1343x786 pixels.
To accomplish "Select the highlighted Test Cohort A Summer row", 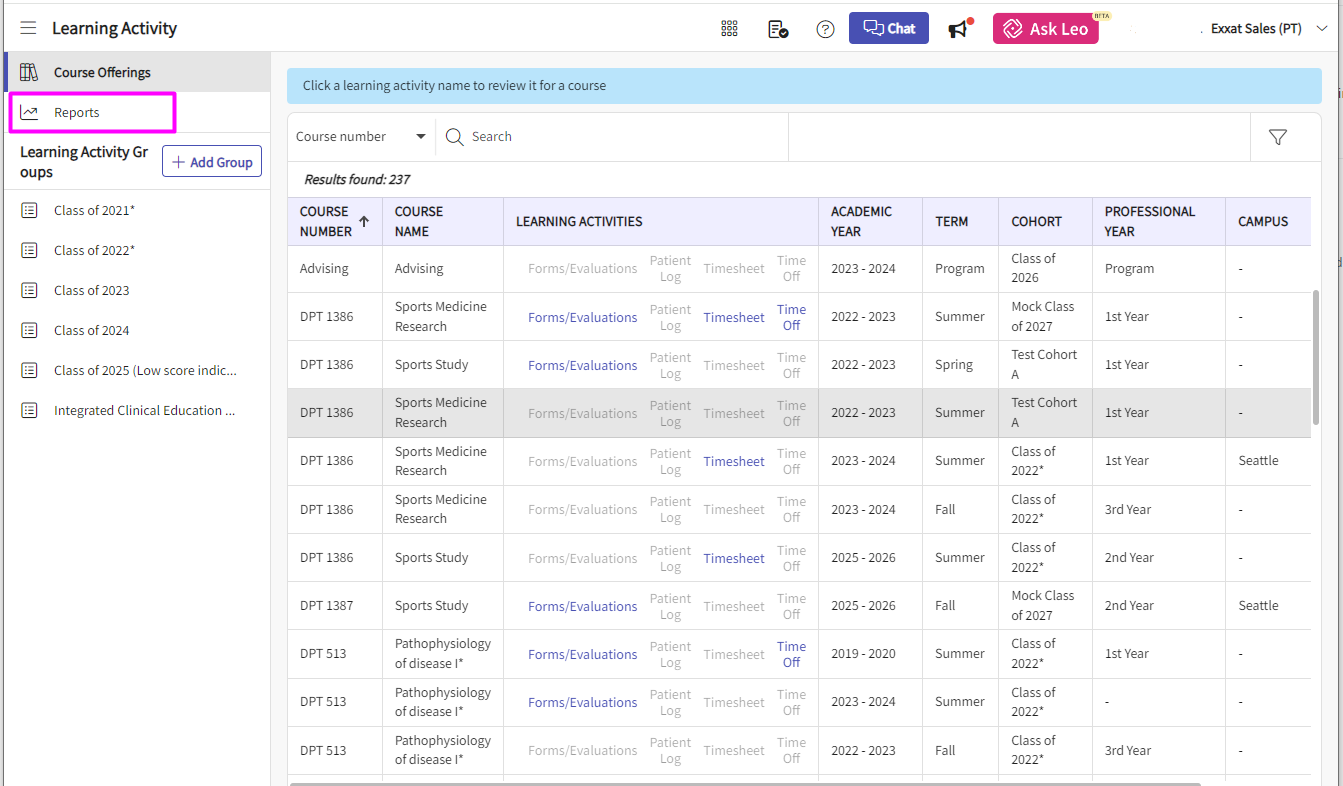I will click(799, 413).
